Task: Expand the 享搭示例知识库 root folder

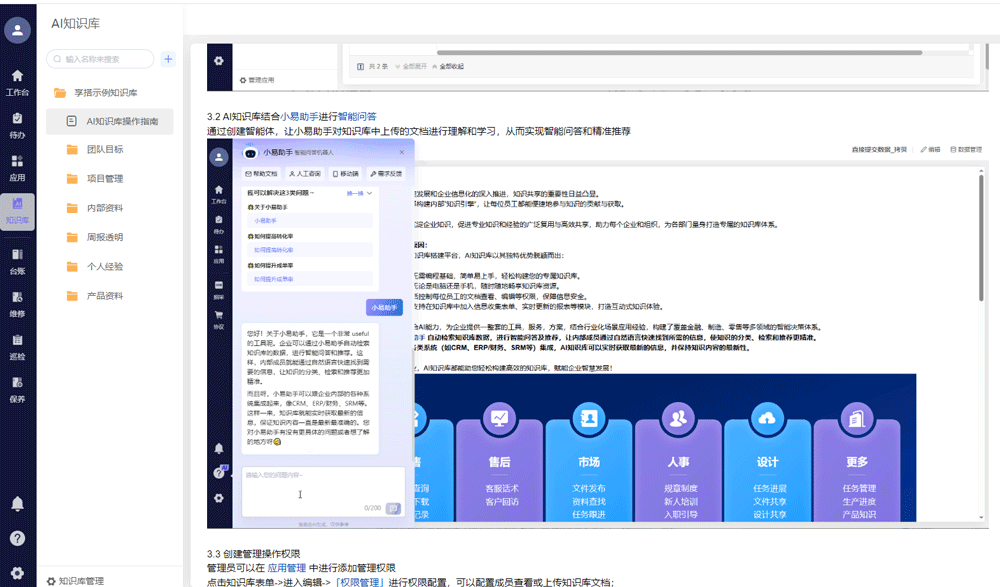Action: 105,92
